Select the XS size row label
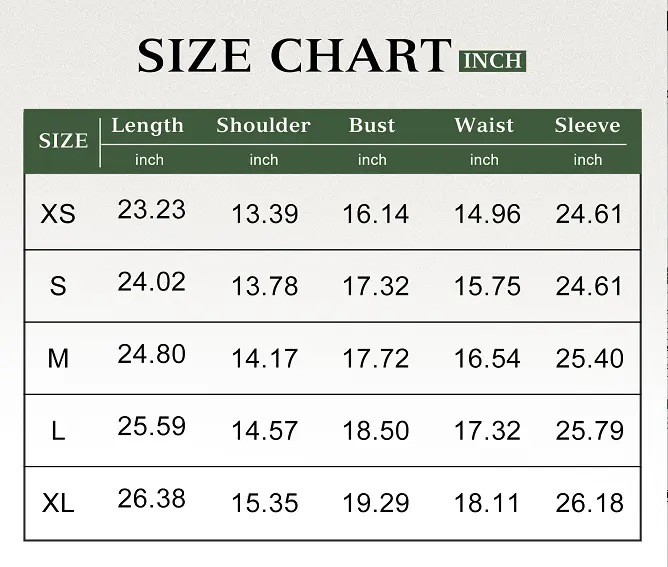The width and height of the screenshot is (668, 567). (x=59, y=213)
